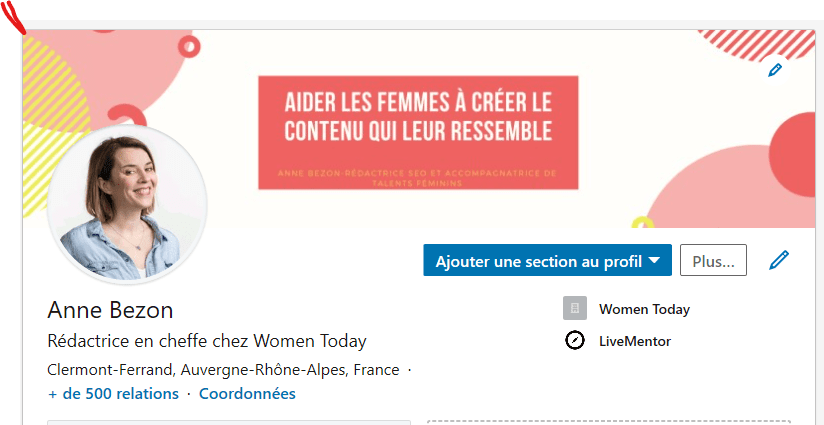
Task: Click the red banner title 'Aider les femmes'
Action: 417,116
